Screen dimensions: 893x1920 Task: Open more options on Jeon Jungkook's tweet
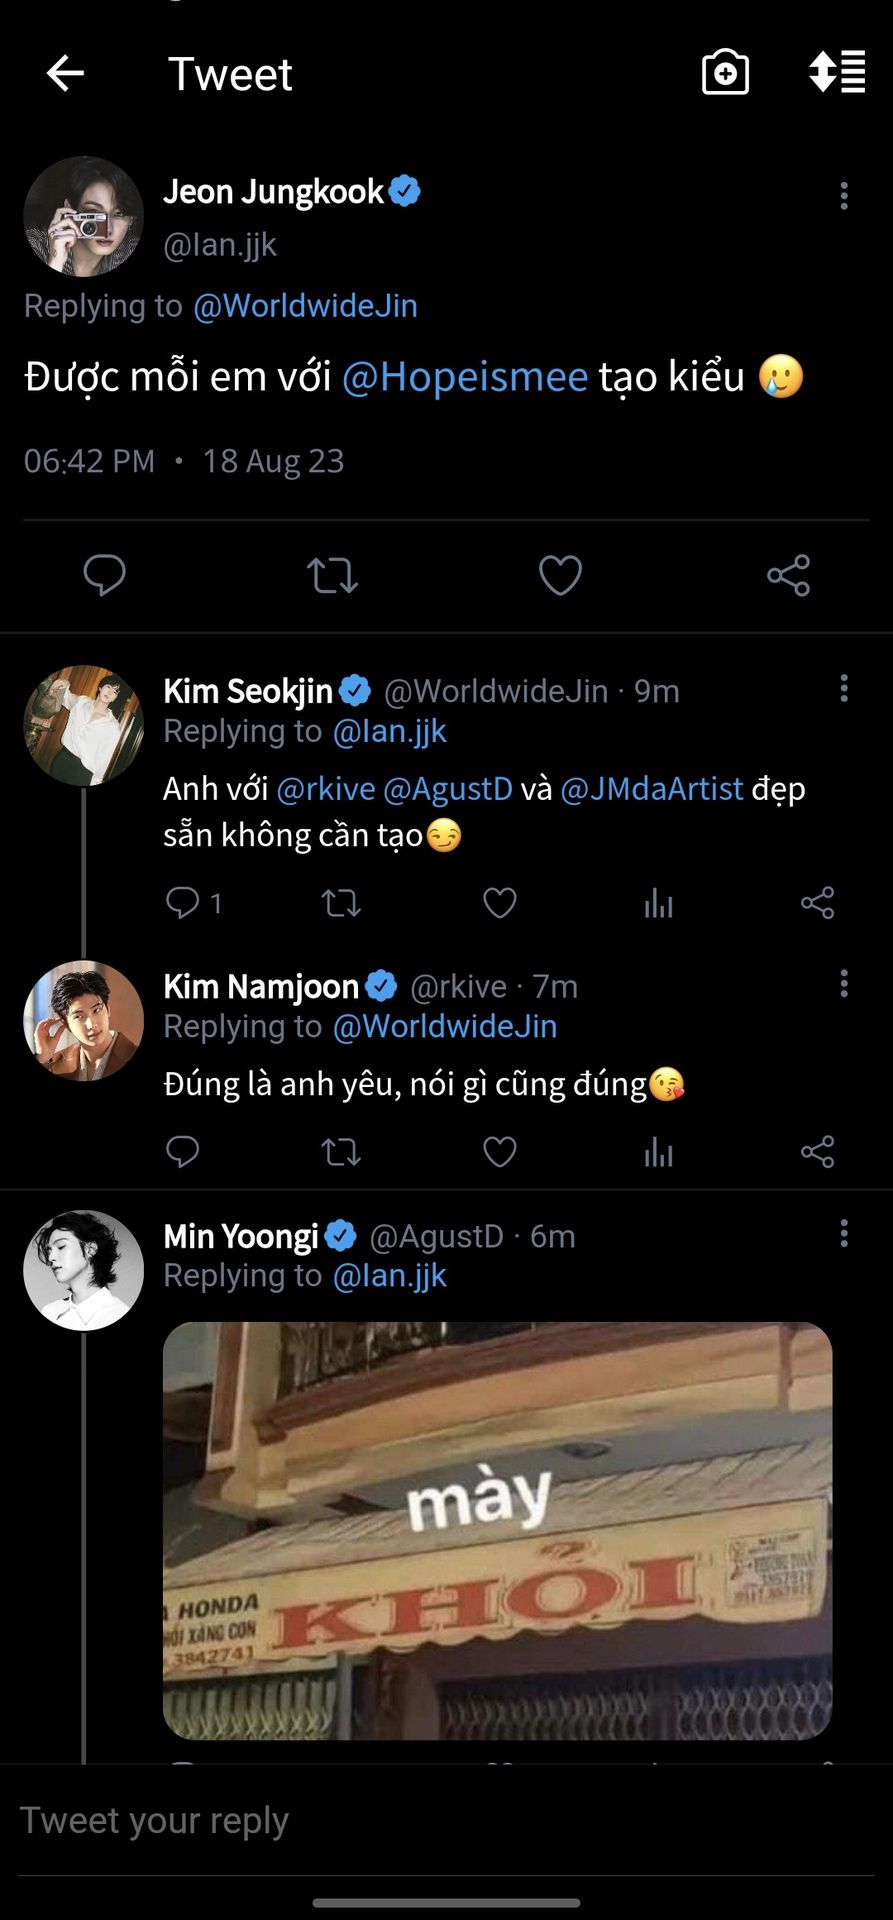pos(844,195)
